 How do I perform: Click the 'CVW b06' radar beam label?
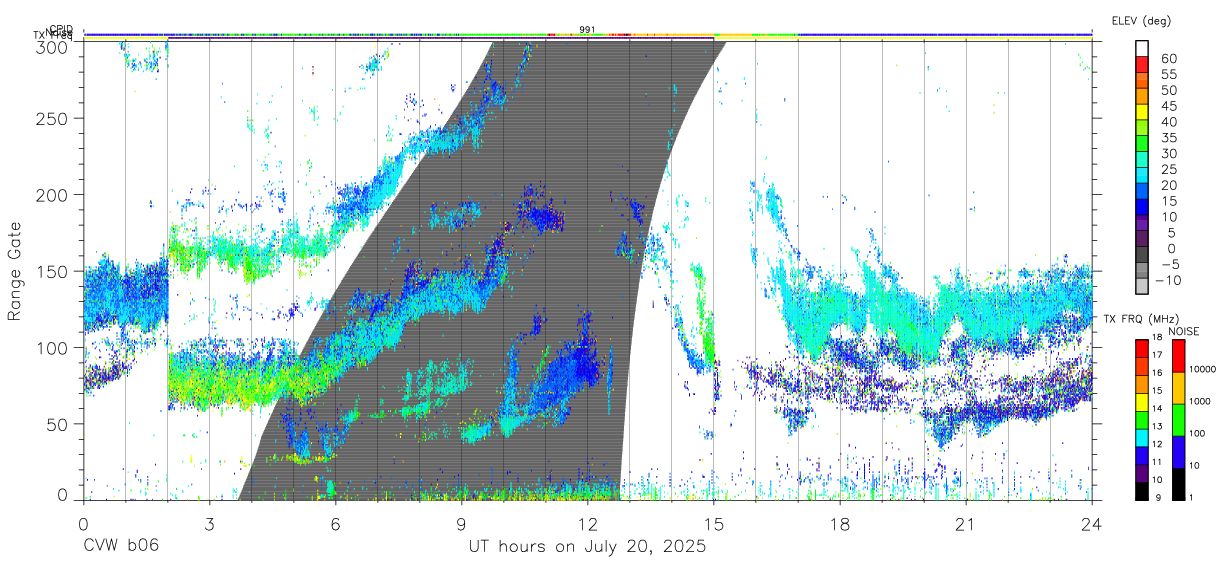(121, 547)
